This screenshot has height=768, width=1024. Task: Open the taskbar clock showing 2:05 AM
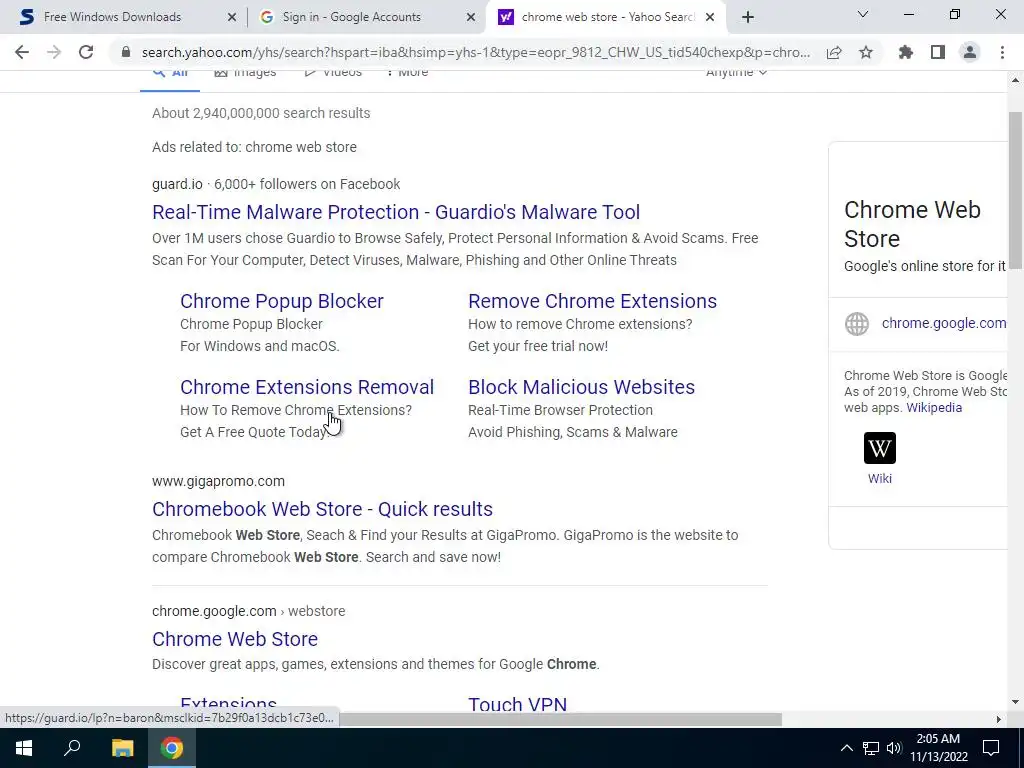938,748
